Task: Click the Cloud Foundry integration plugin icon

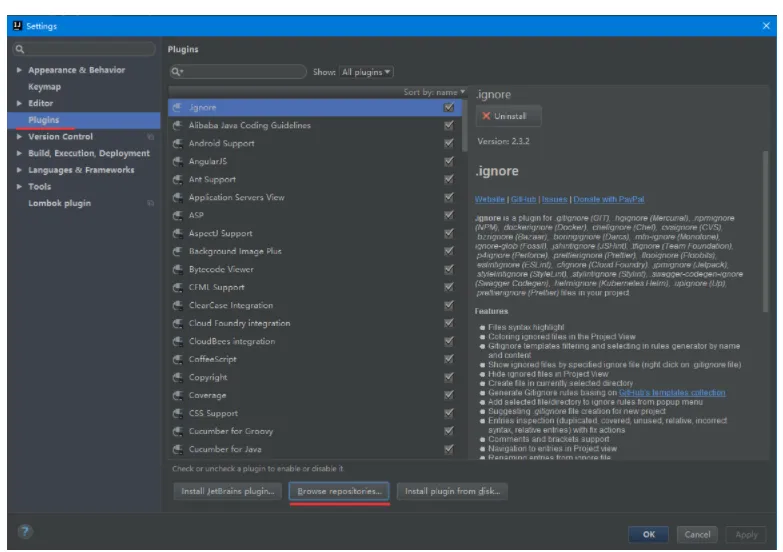Action: coord(177,323)
